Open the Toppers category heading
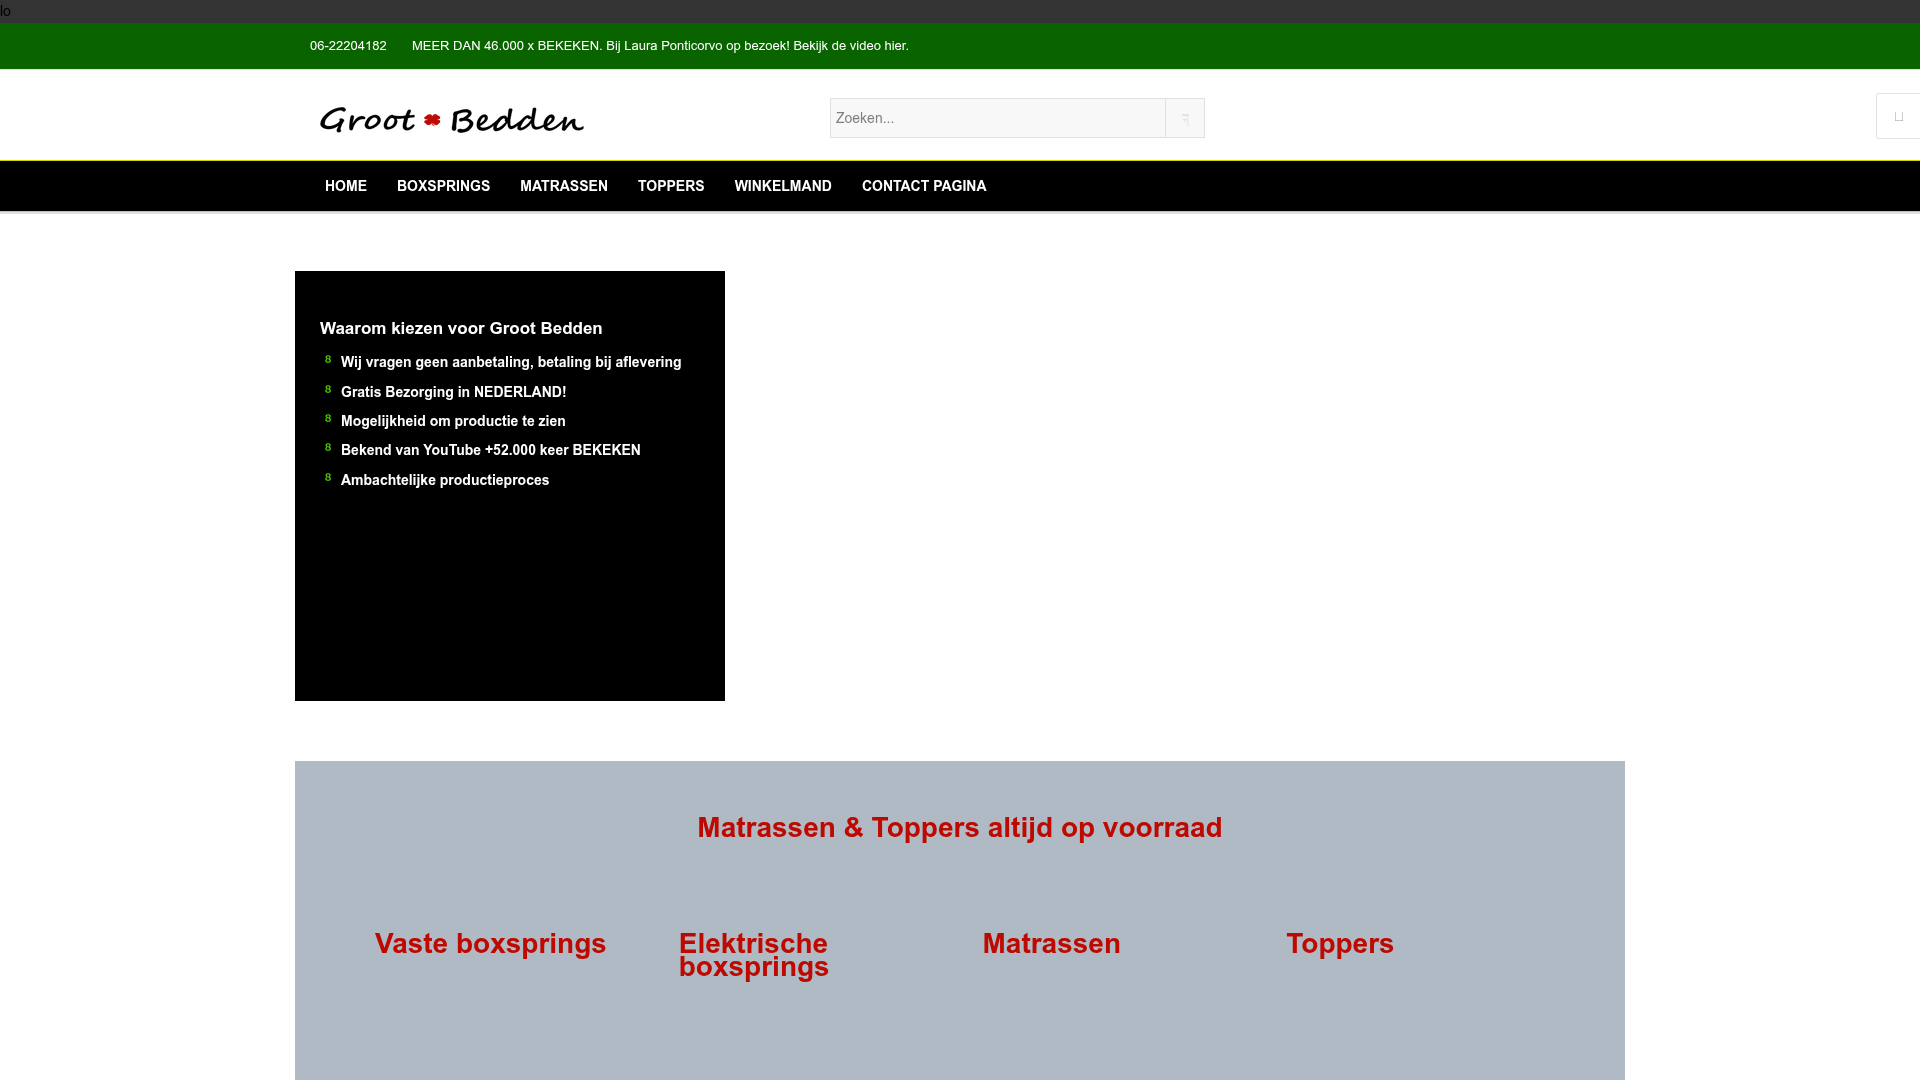Screen dimensions: 1920x1080 1340,944
